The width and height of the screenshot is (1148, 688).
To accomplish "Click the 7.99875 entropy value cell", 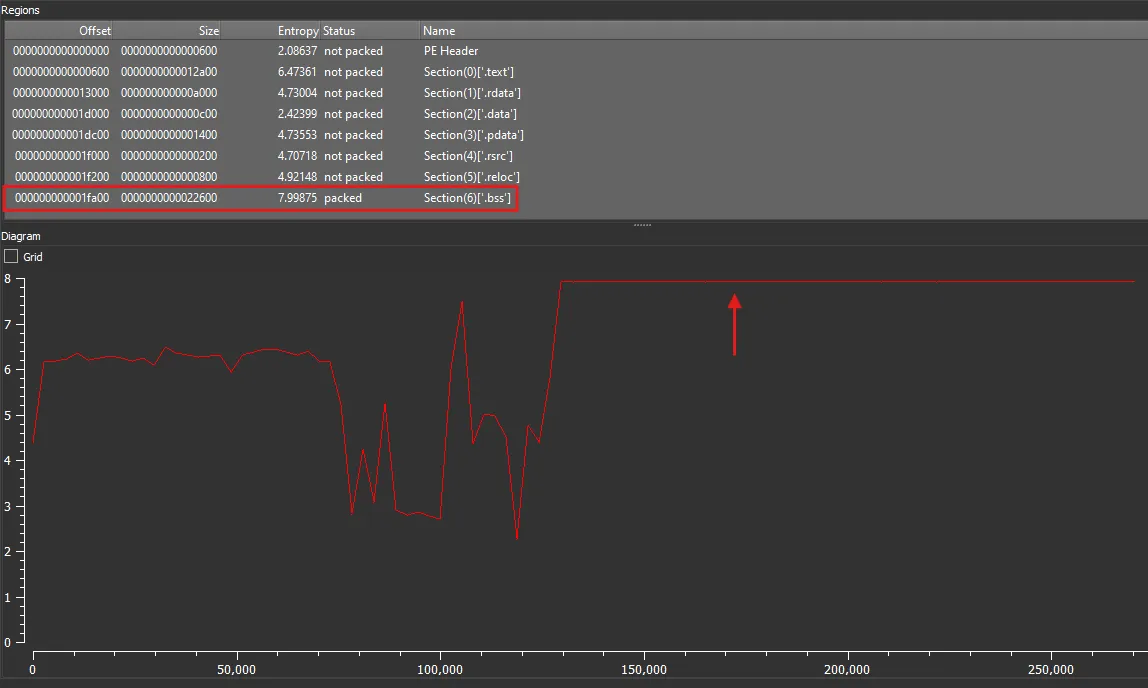I will pyautogui.click(x=297, y=198).
